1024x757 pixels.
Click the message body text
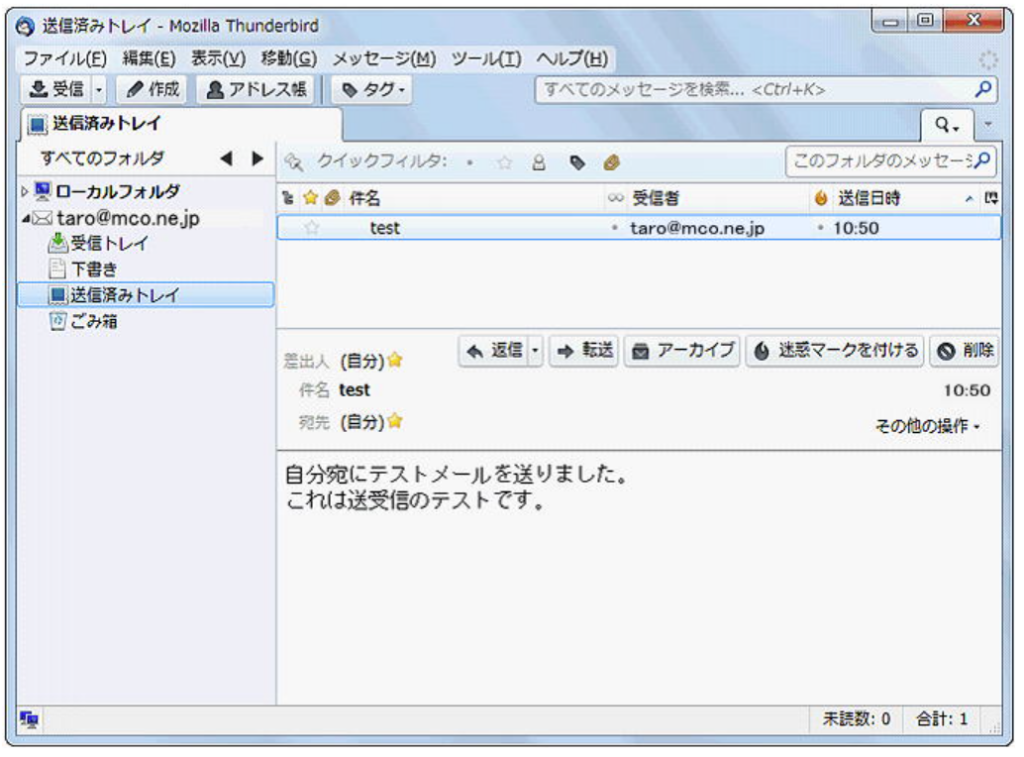click(x=457, y=487)
